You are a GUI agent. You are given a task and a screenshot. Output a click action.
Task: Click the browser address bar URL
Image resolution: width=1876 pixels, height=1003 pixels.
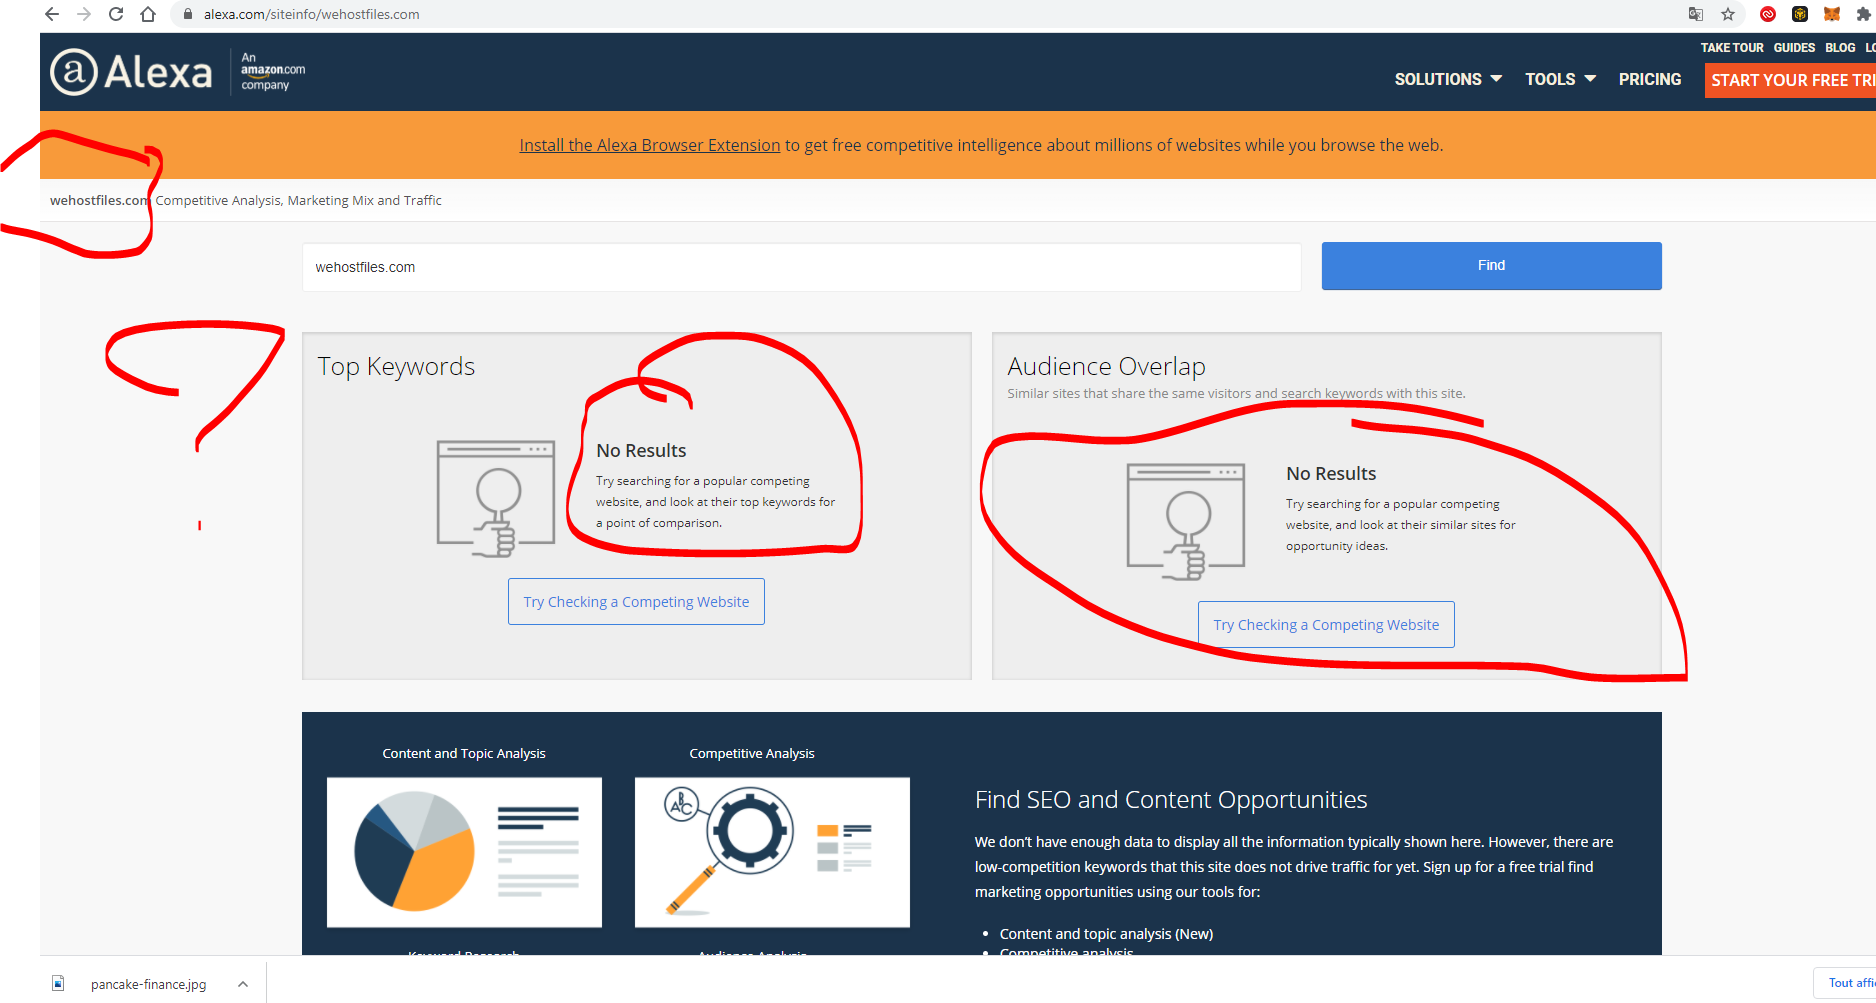[x=312, y=14]
